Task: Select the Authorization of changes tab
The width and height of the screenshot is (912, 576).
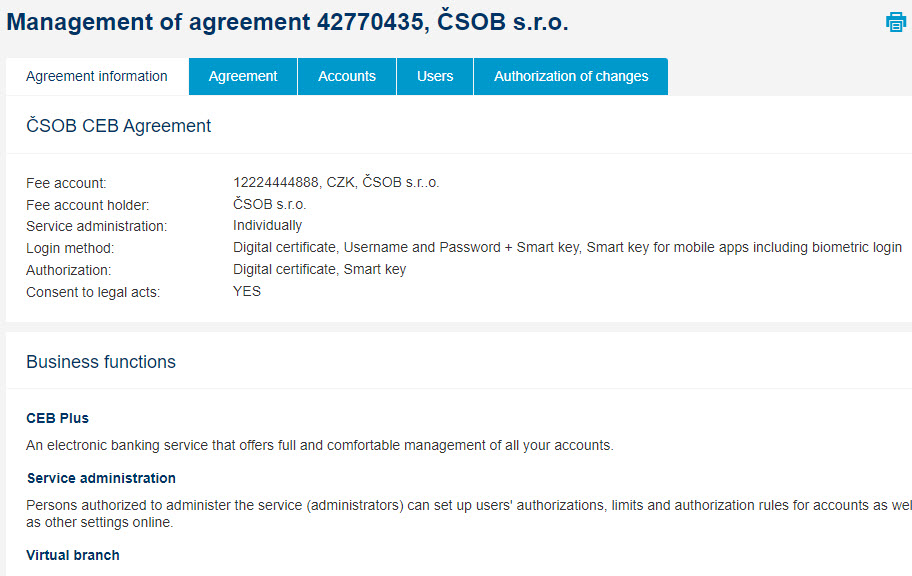Action: tap(571, 76)
